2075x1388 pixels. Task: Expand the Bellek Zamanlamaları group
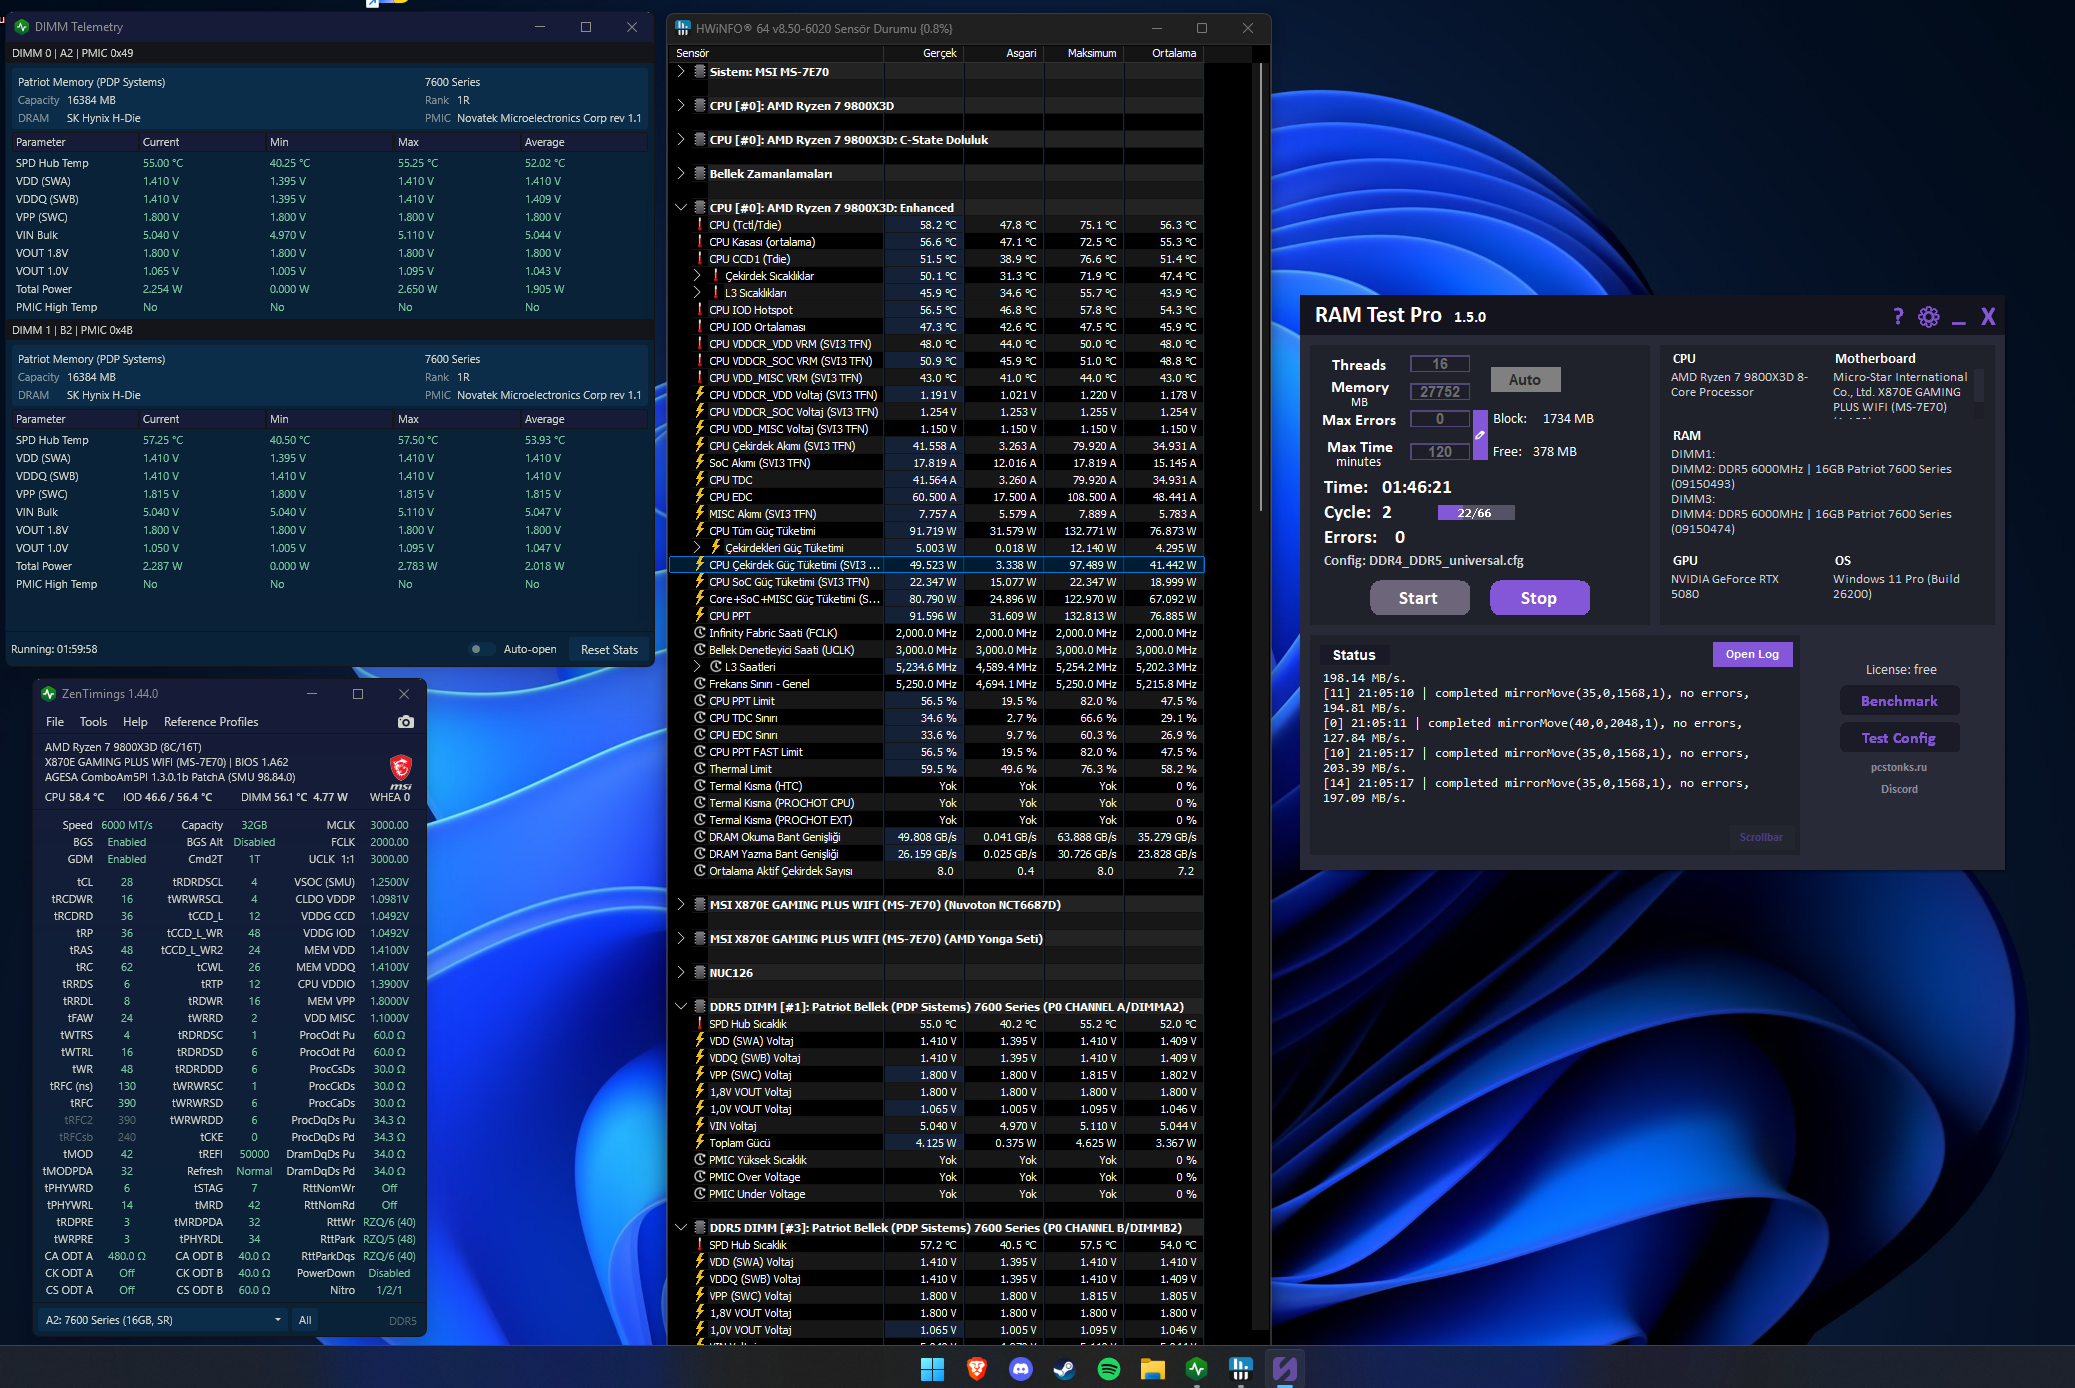tap(681, 174)
